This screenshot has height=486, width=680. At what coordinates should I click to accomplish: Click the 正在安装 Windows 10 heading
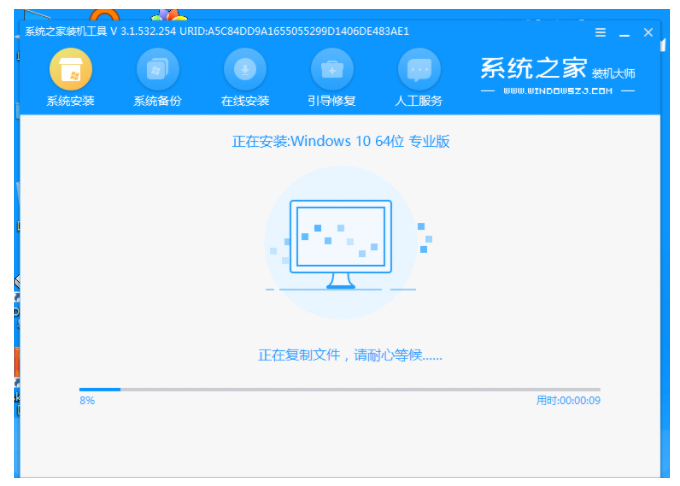tap(340, 142)
